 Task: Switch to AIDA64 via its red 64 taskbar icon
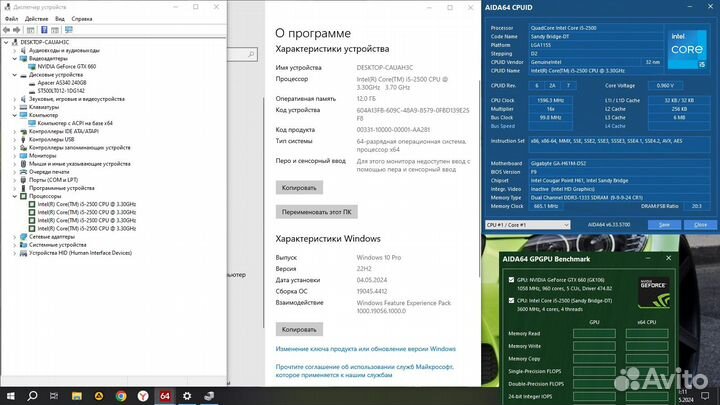[165, 396]
